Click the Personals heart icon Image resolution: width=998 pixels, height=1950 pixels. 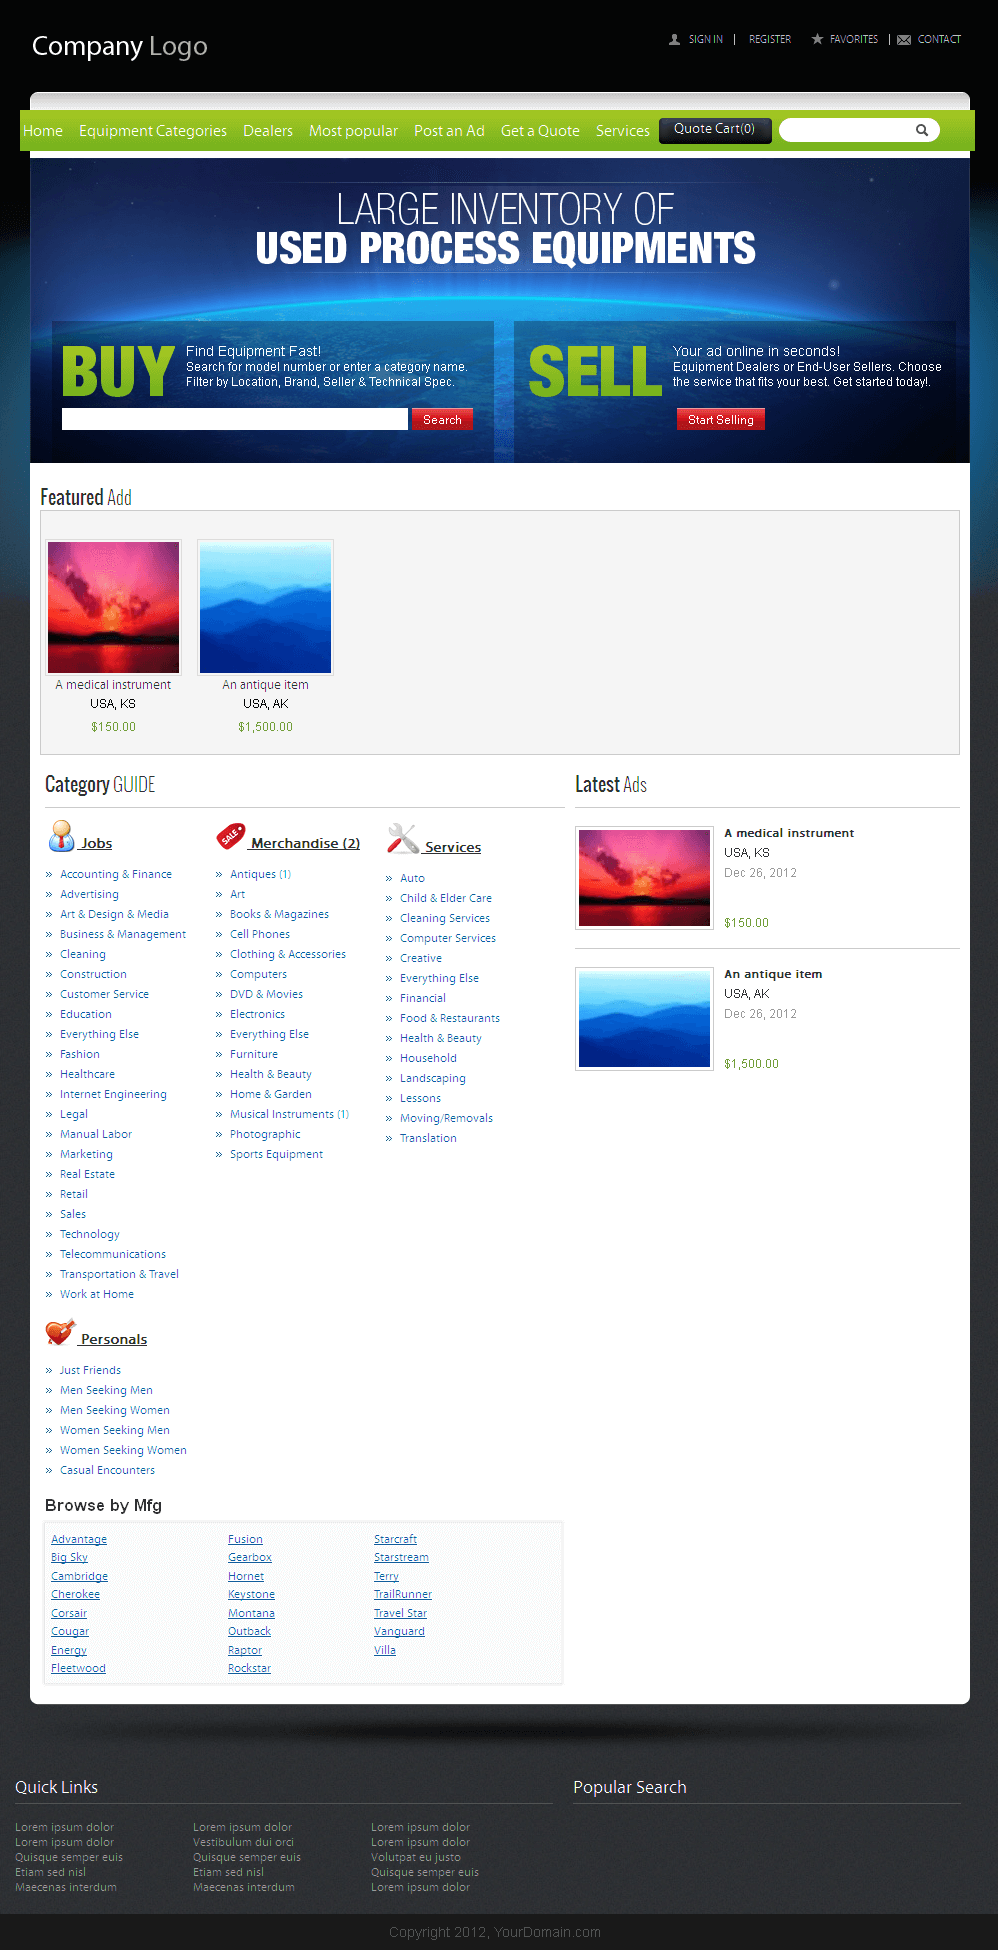[60, 1332]
